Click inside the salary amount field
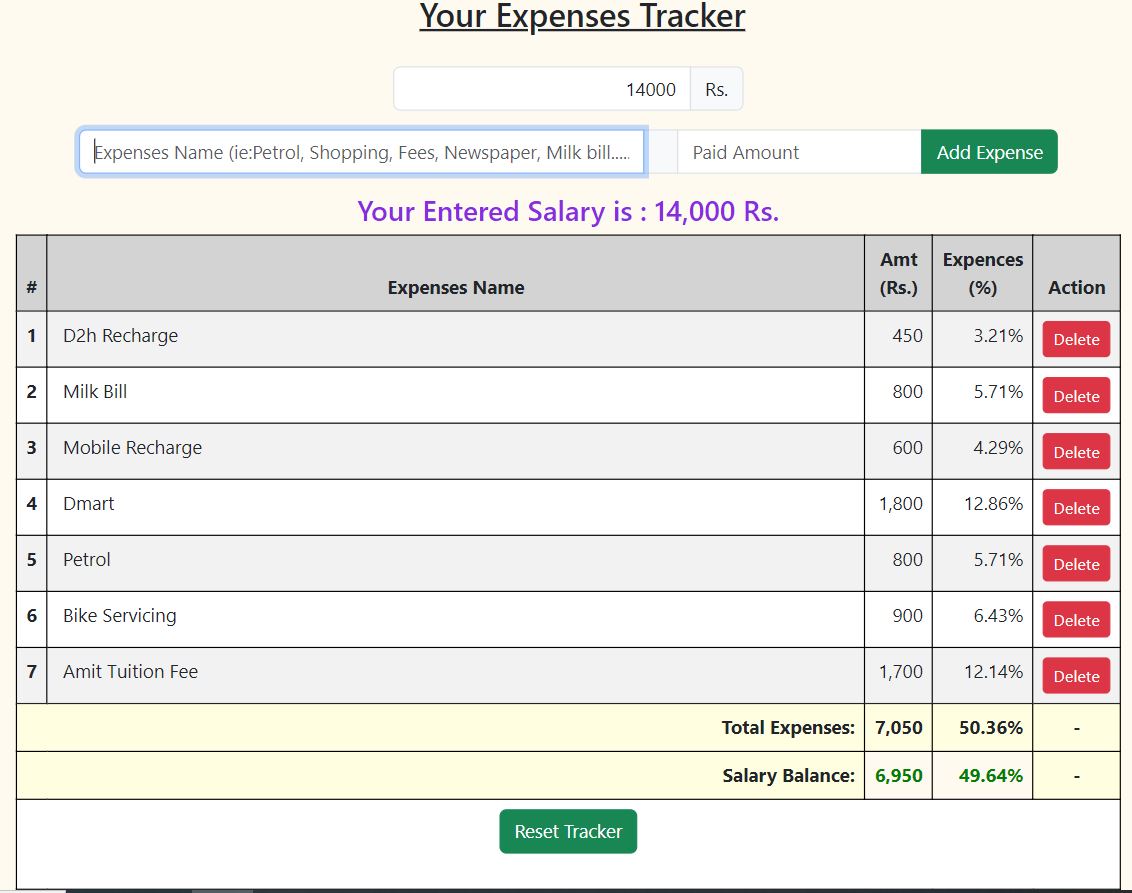 click(x=540, y=88)
